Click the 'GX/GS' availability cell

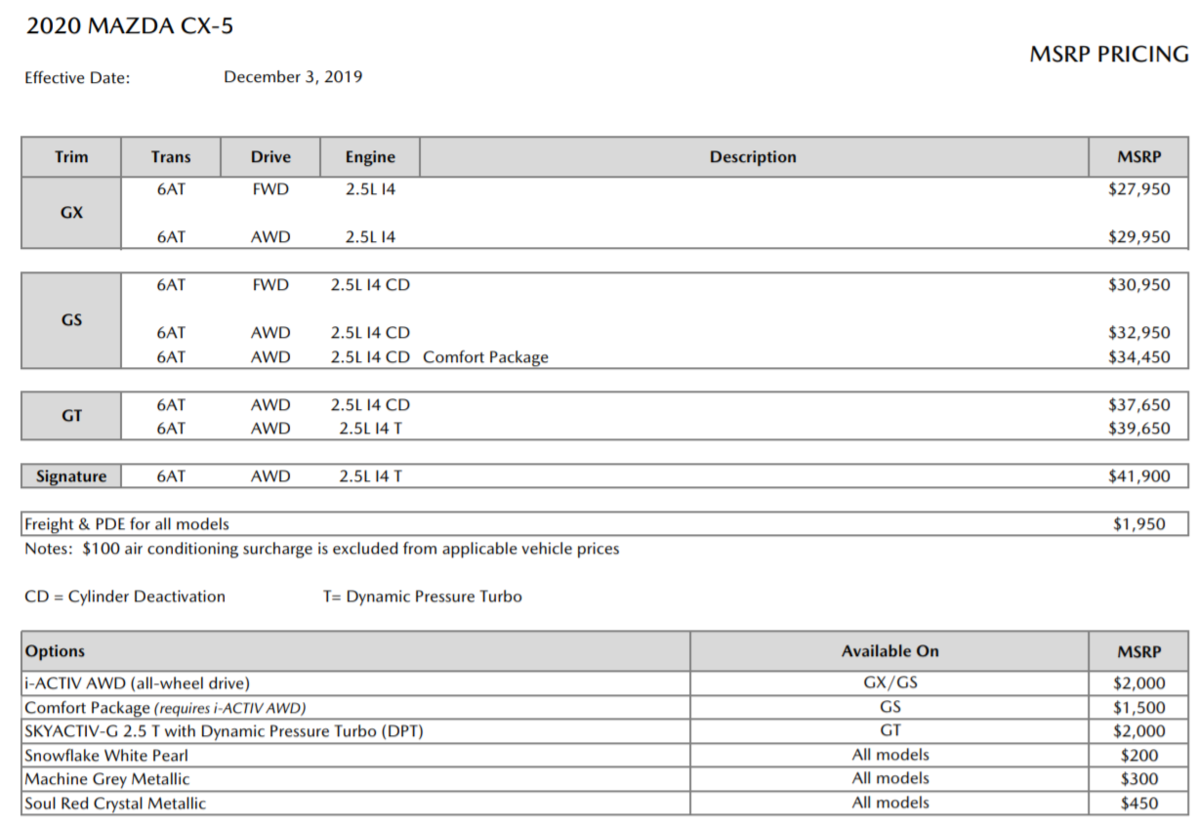click(890, 683)
